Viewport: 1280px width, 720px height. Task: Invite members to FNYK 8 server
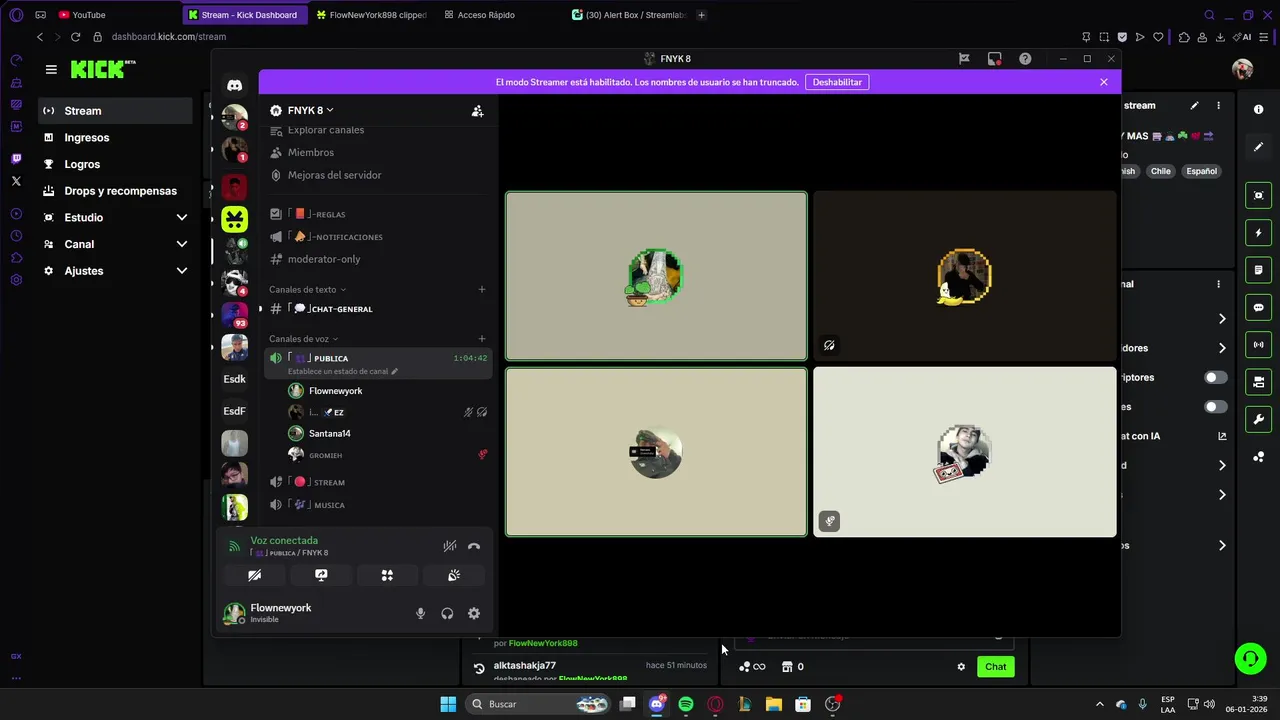coord(477,111)
